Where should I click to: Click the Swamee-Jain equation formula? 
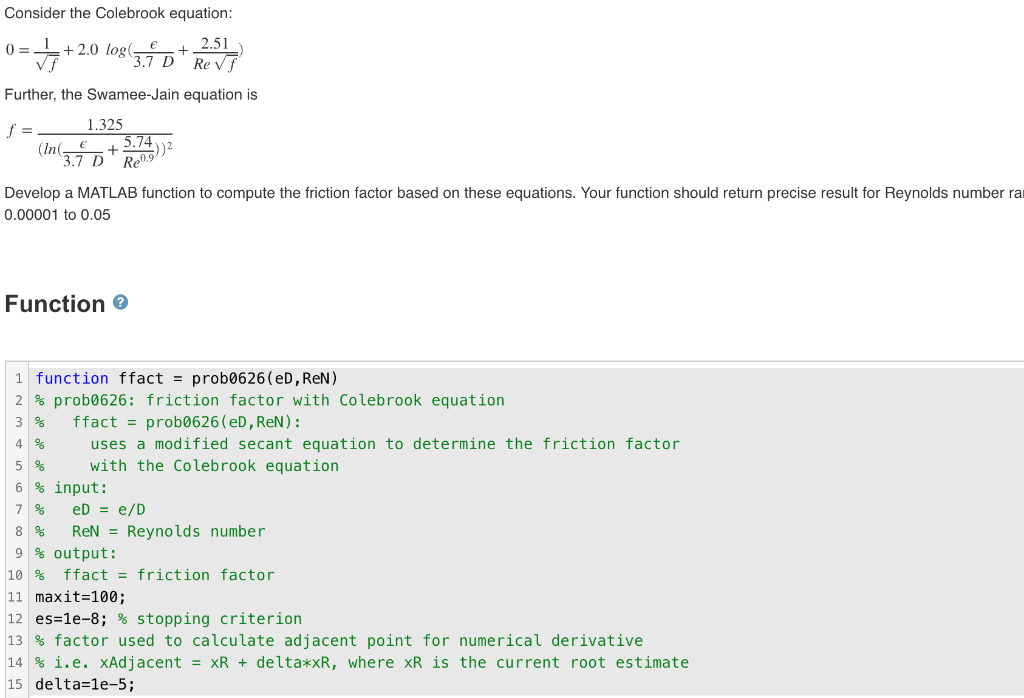90,138
